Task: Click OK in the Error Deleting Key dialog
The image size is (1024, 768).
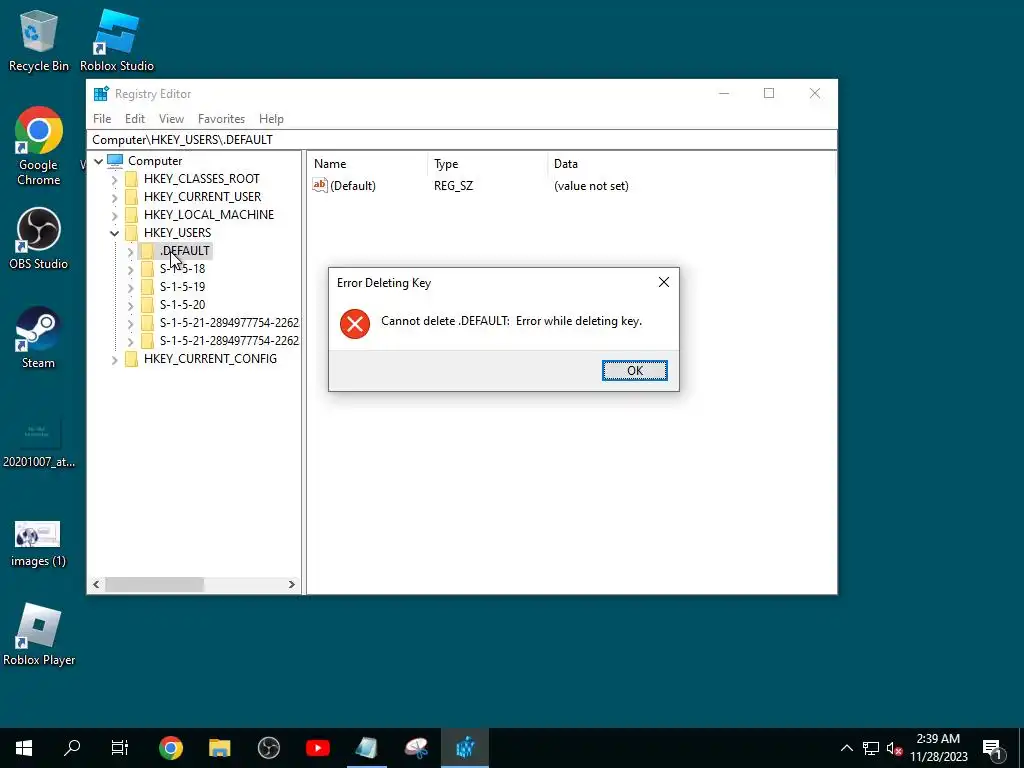Action: coord(634,370)
